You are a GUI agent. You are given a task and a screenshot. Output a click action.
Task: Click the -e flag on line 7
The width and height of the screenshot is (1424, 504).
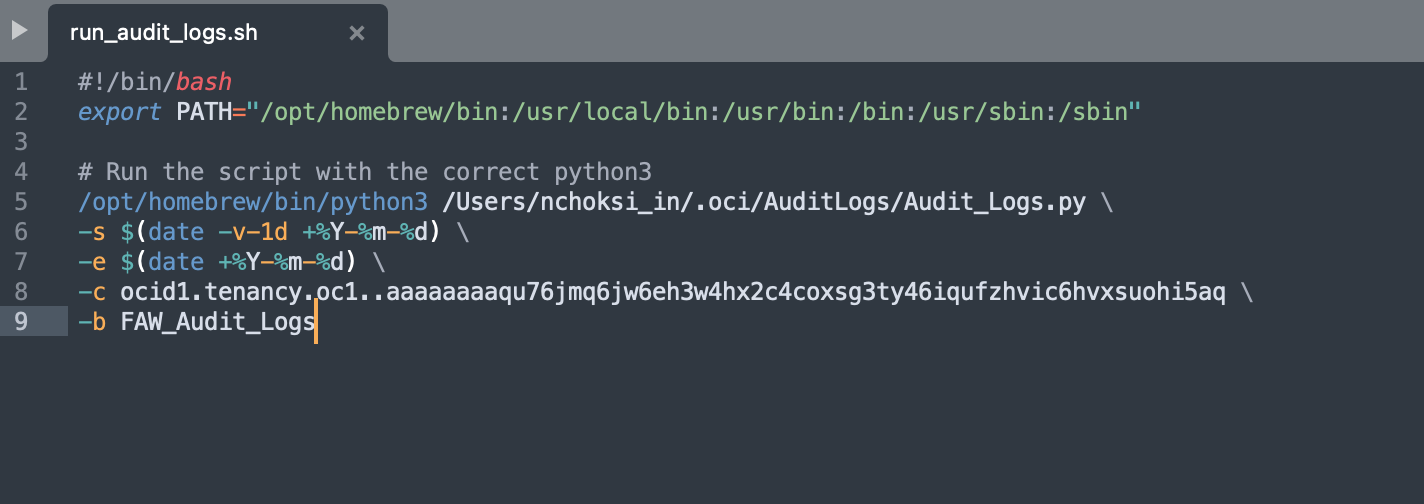pos(92,262)
